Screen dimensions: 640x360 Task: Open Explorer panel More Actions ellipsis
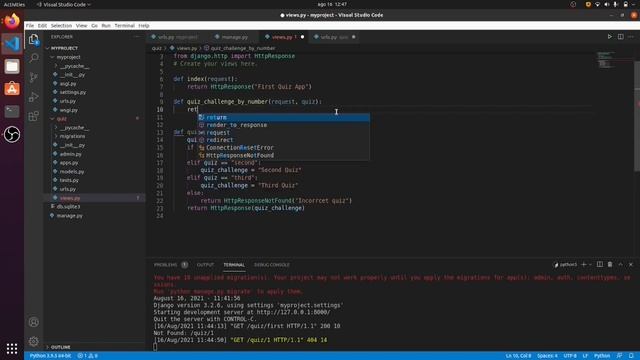pos(136,37)
